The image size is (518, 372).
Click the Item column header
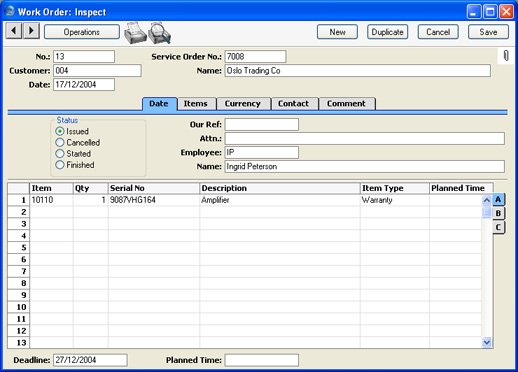click(x=51, y=188)
